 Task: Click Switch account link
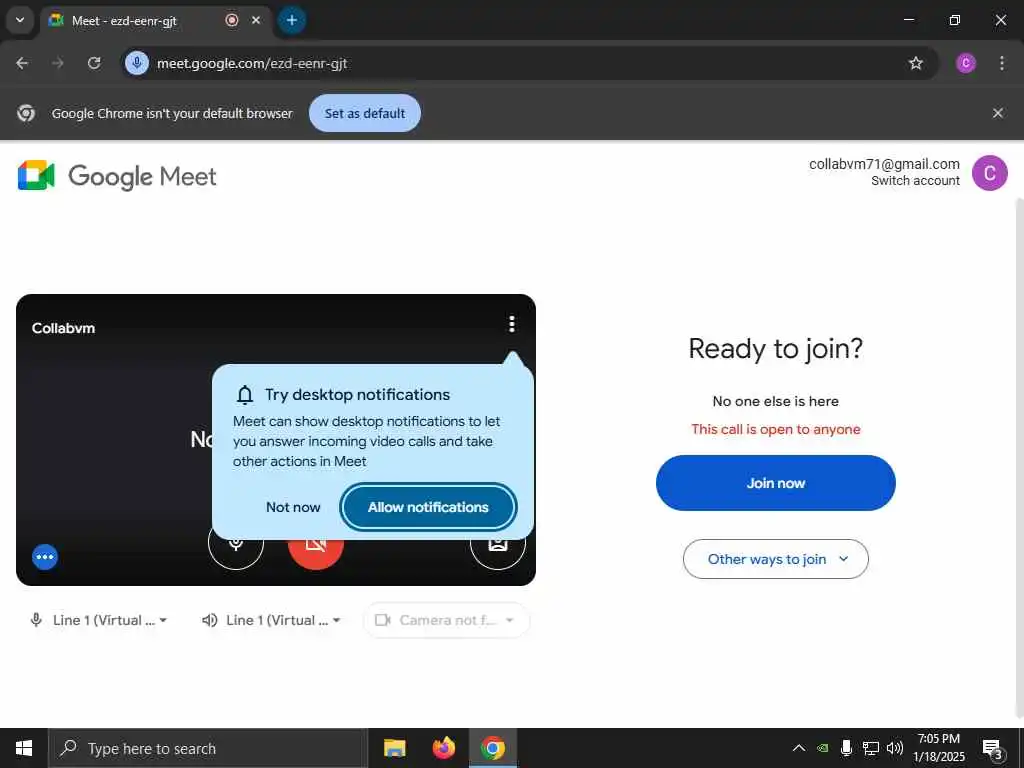(915, 181)
